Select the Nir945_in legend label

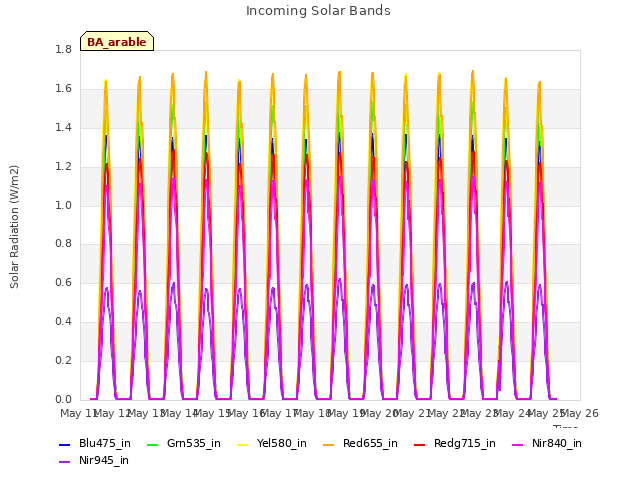(x=104, y=461)
